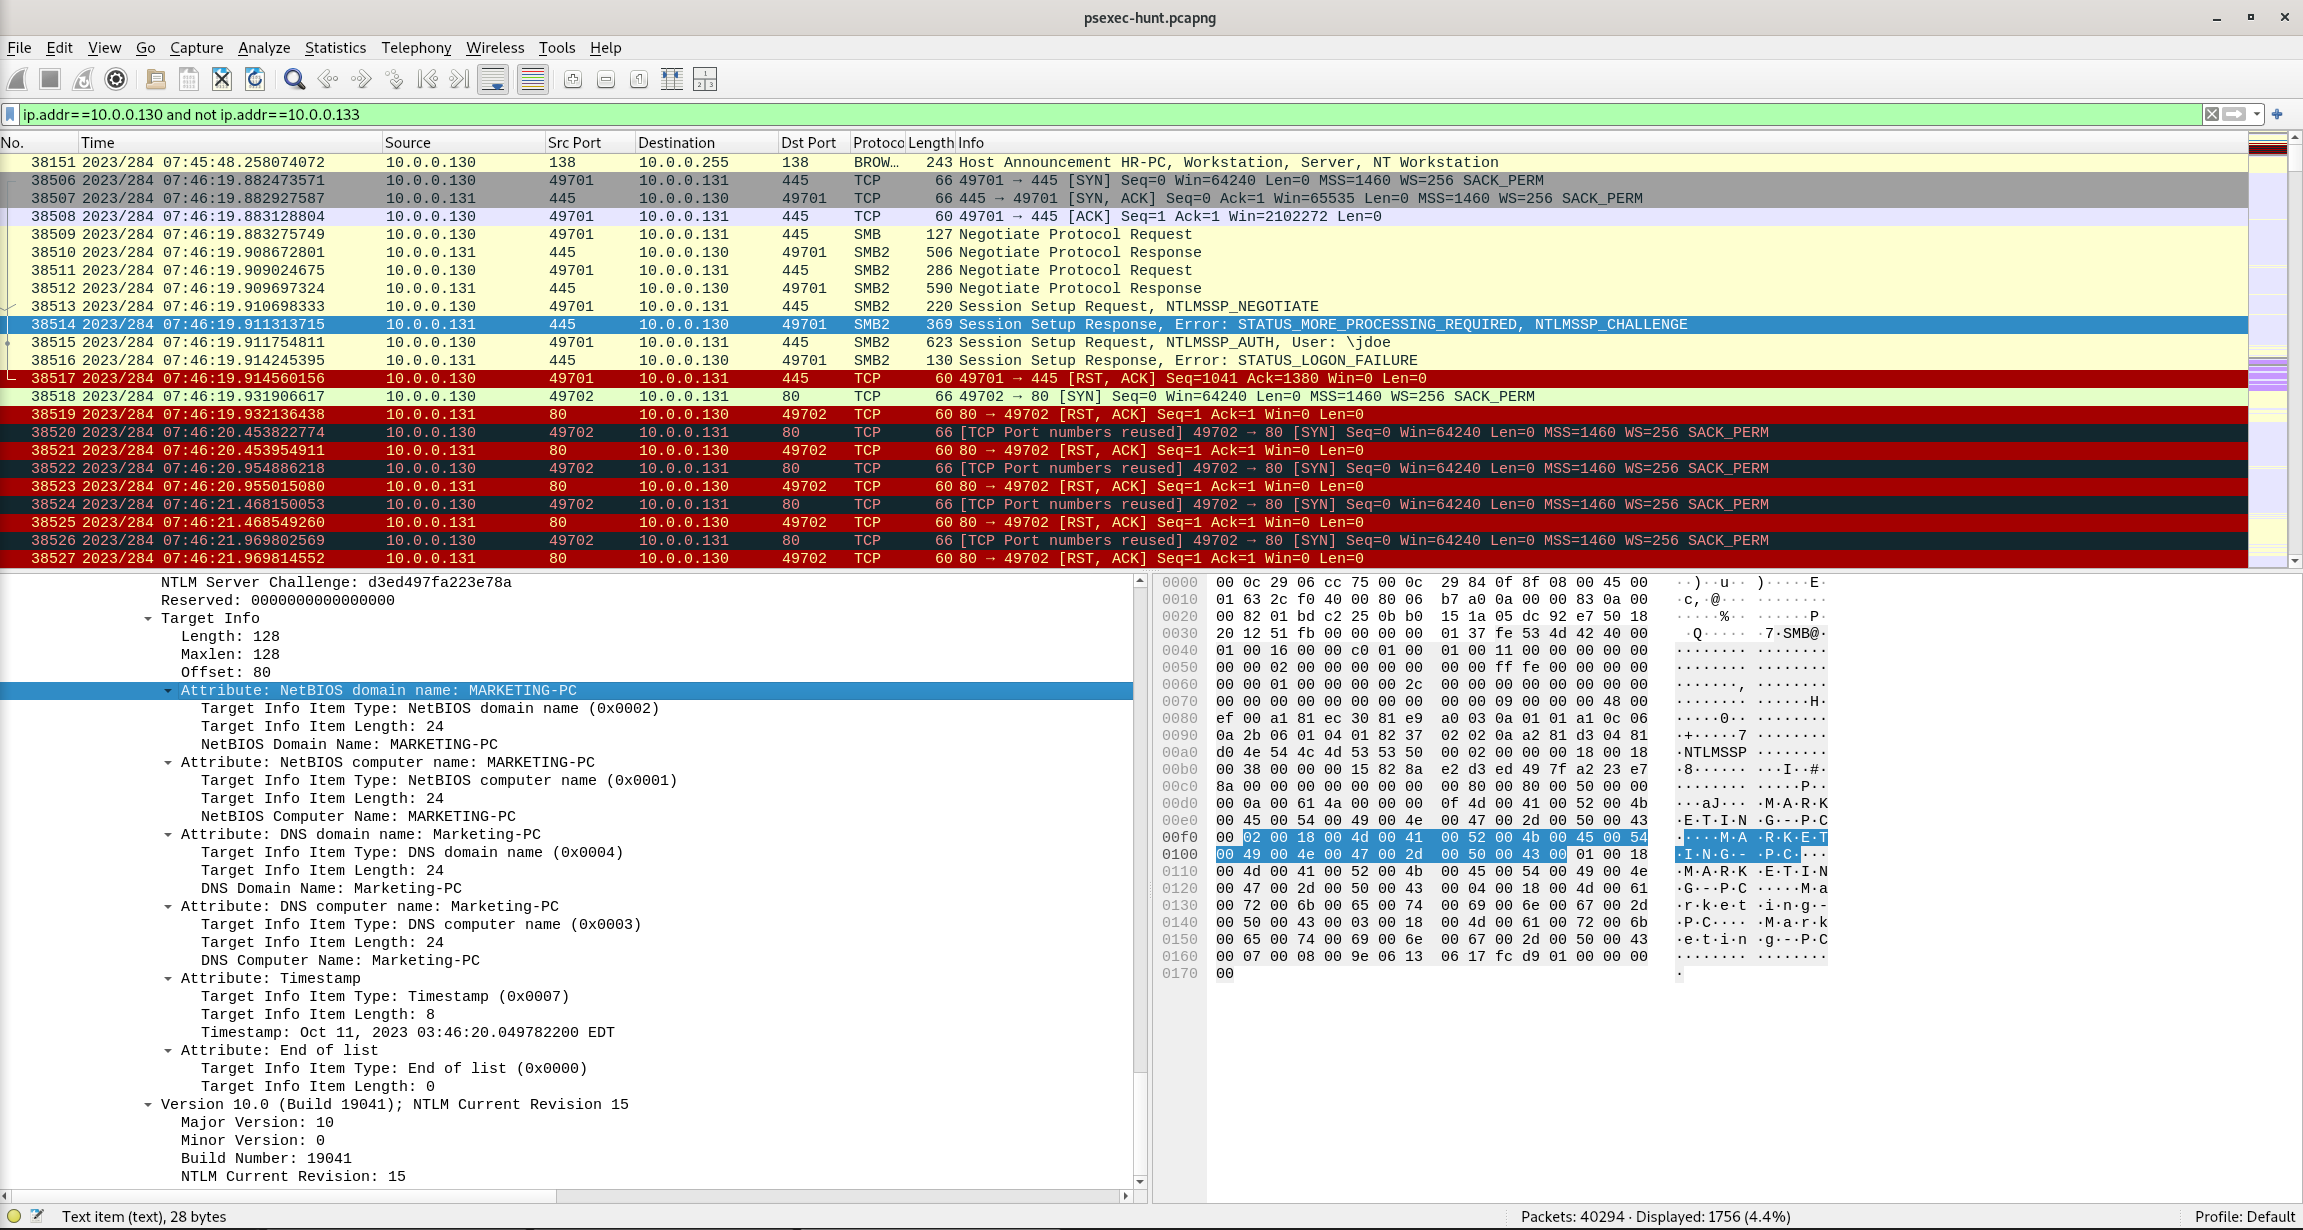Sort by Dst Port column header
The height and width of the screenshot is (1230, 2303).
814,143
